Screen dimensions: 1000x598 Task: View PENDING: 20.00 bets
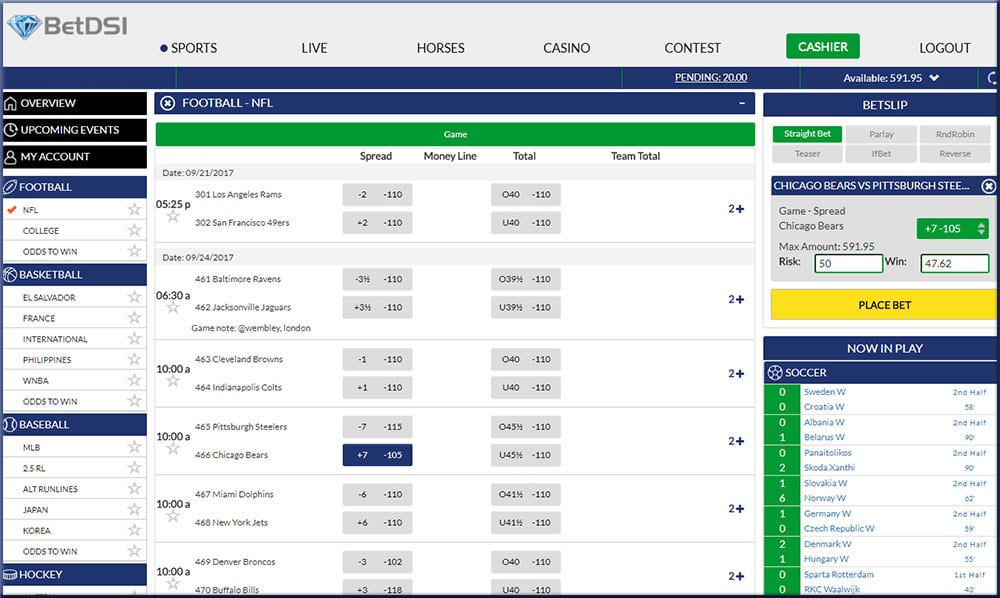[711, 78]
